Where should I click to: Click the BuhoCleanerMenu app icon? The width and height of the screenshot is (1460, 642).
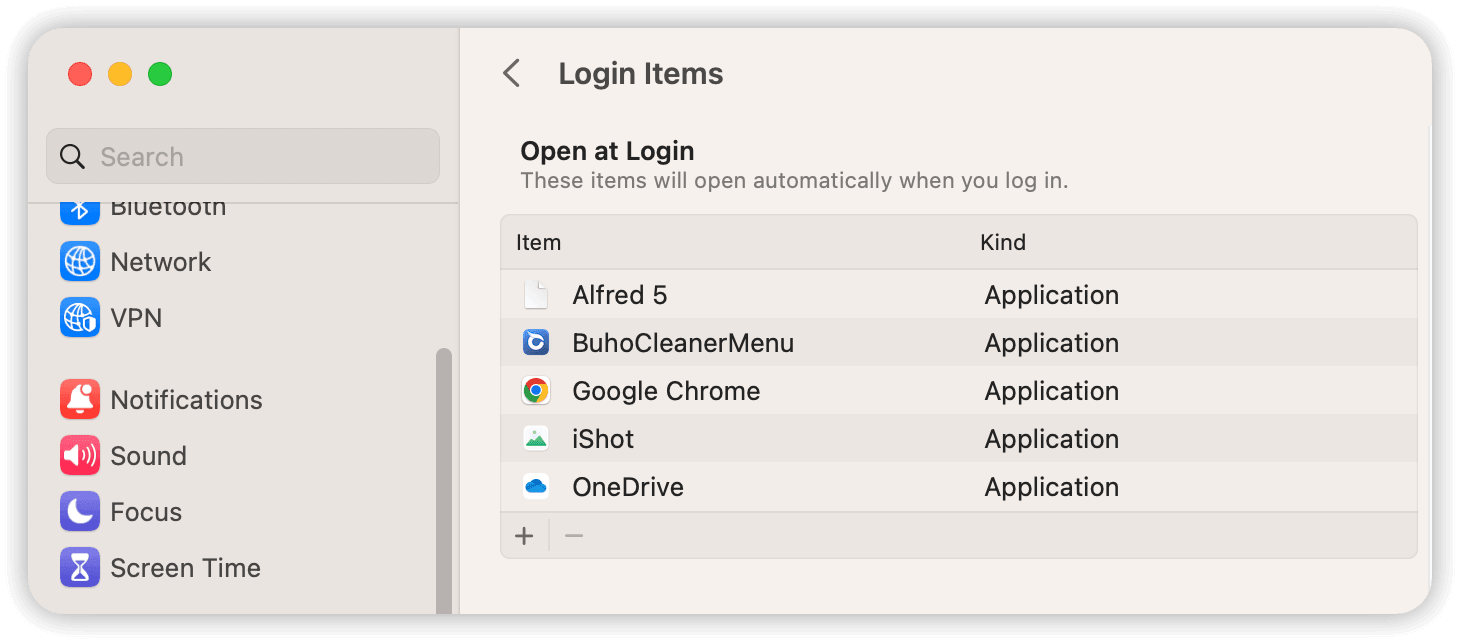536,343
